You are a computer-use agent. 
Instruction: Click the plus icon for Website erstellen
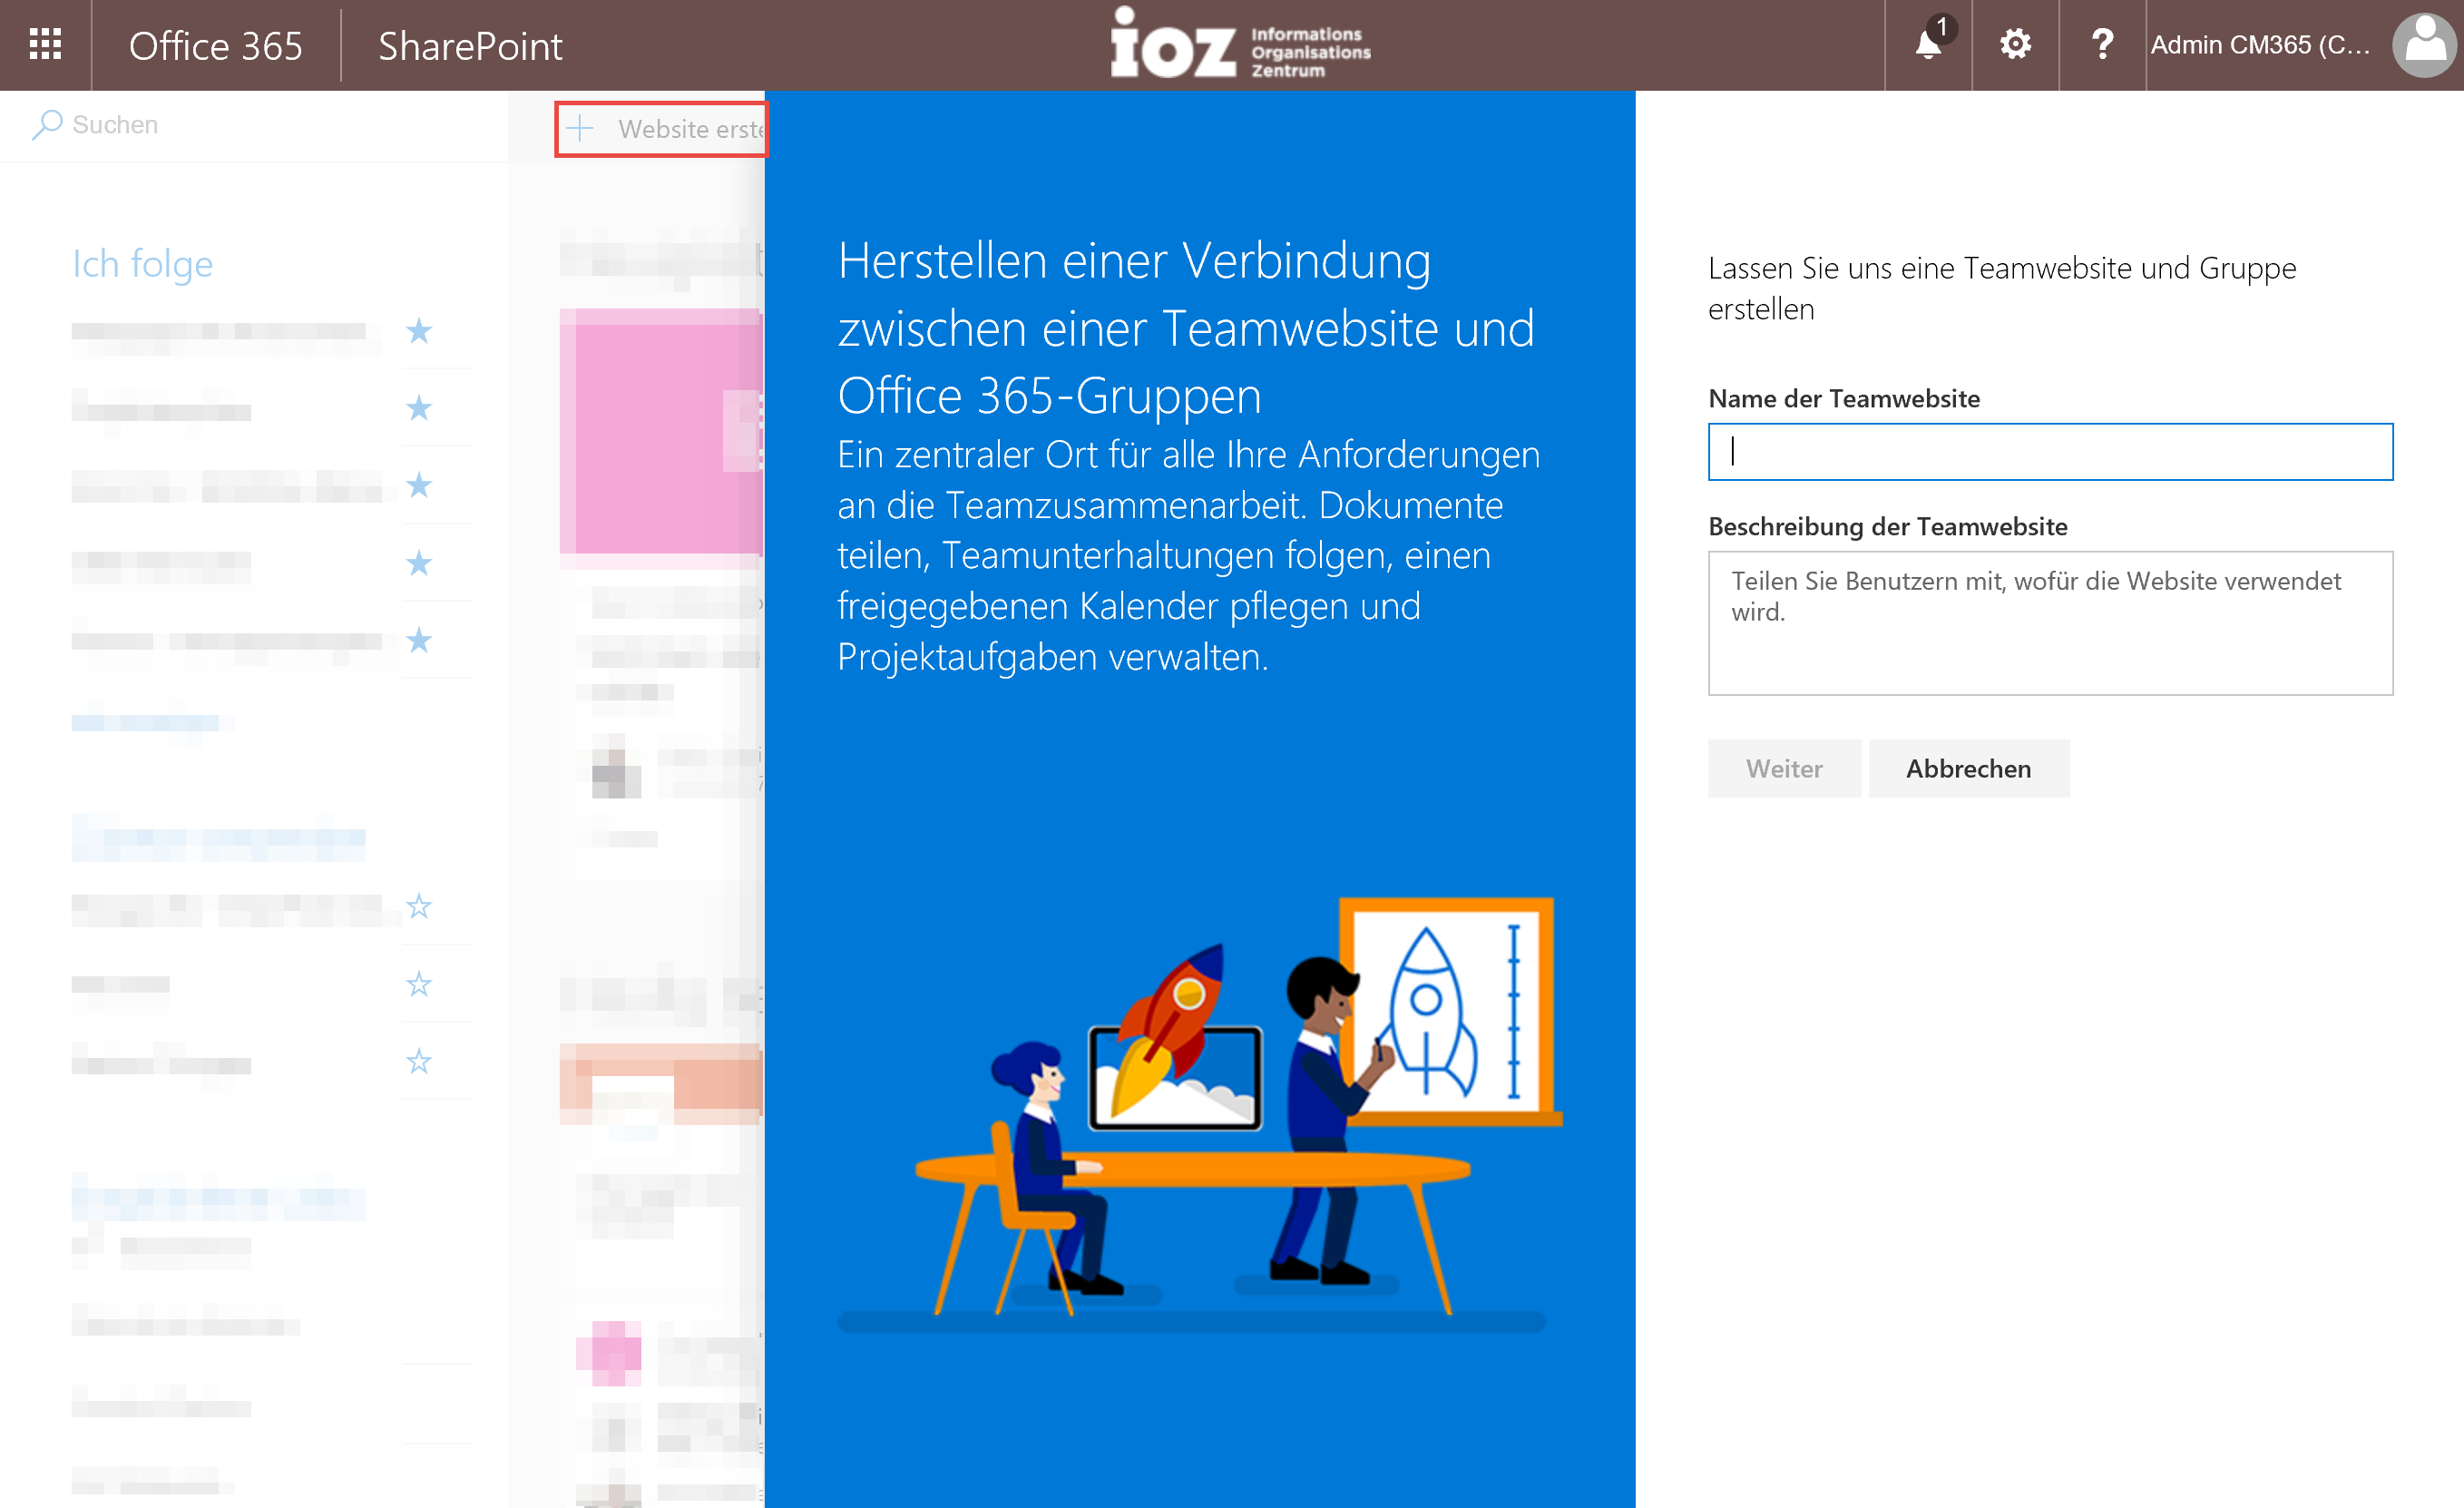tap(580, 128)
